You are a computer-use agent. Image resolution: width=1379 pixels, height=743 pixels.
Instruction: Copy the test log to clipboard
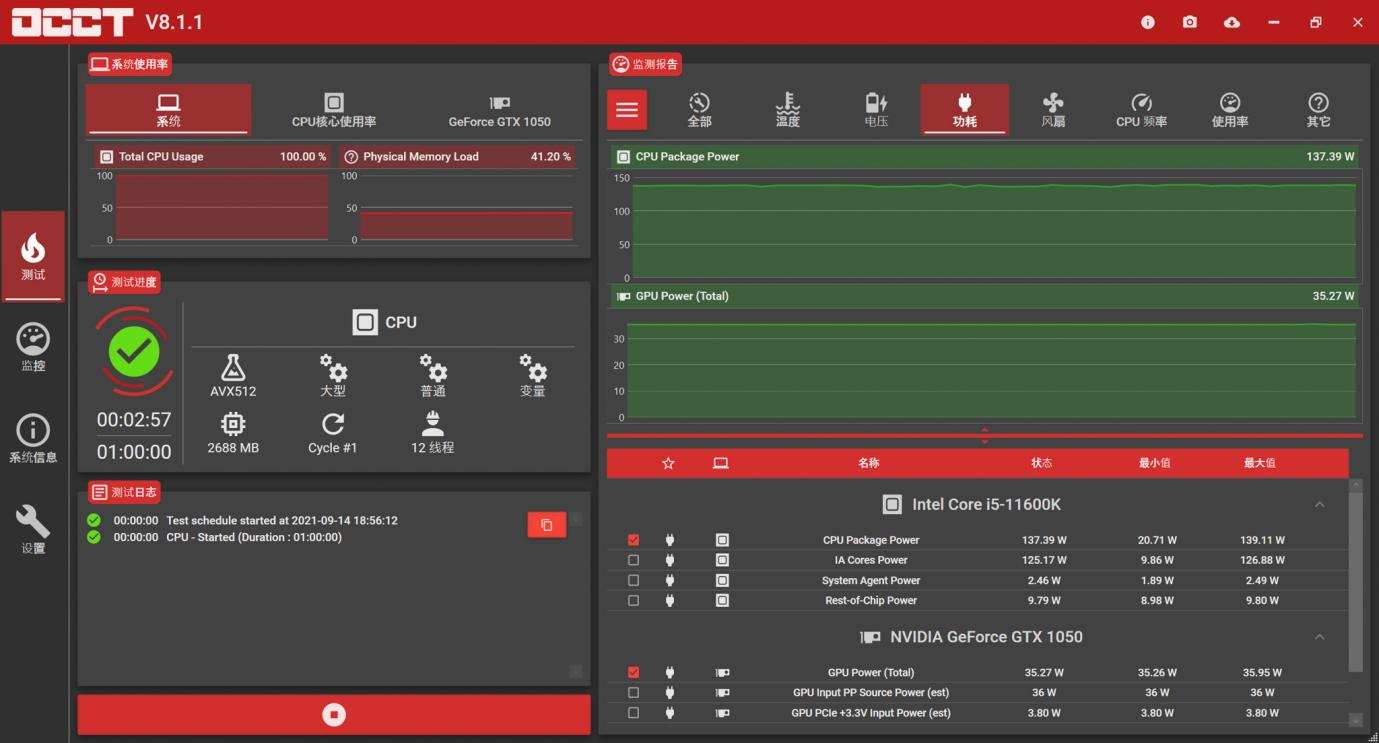tap(547, 524)
